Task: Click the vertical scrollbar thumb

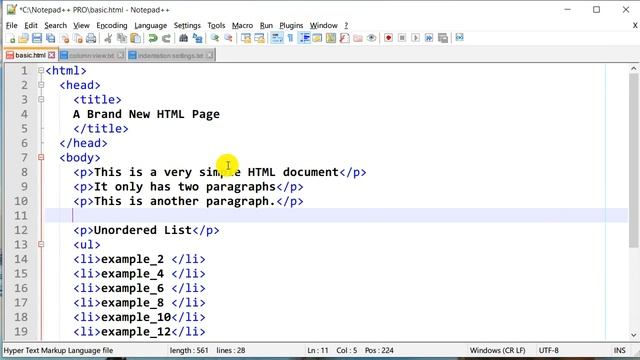Action: tap(633, 160)
